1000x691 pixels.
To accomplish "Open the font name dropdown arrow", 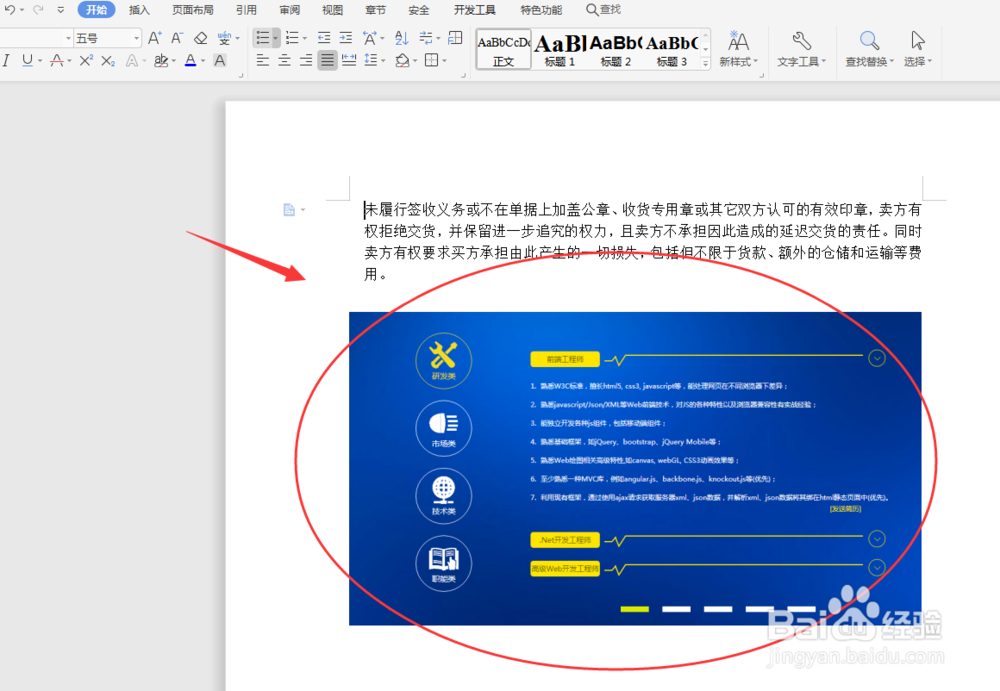I will click(x=68, y=38).
